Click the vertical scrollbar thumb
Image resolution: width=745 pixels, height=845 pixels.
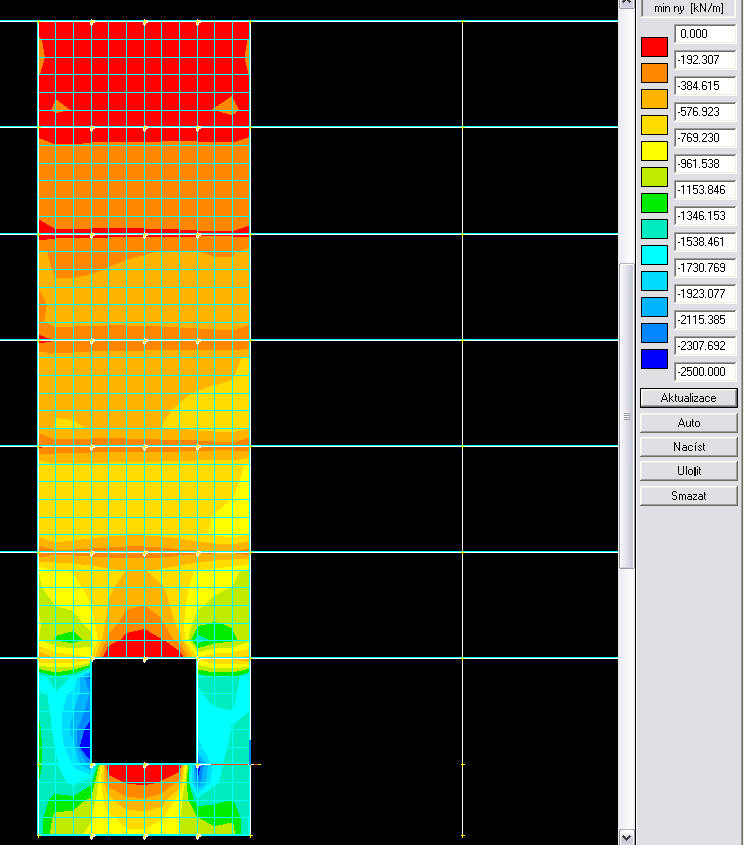pyautogui.click(x=627, y=415)
